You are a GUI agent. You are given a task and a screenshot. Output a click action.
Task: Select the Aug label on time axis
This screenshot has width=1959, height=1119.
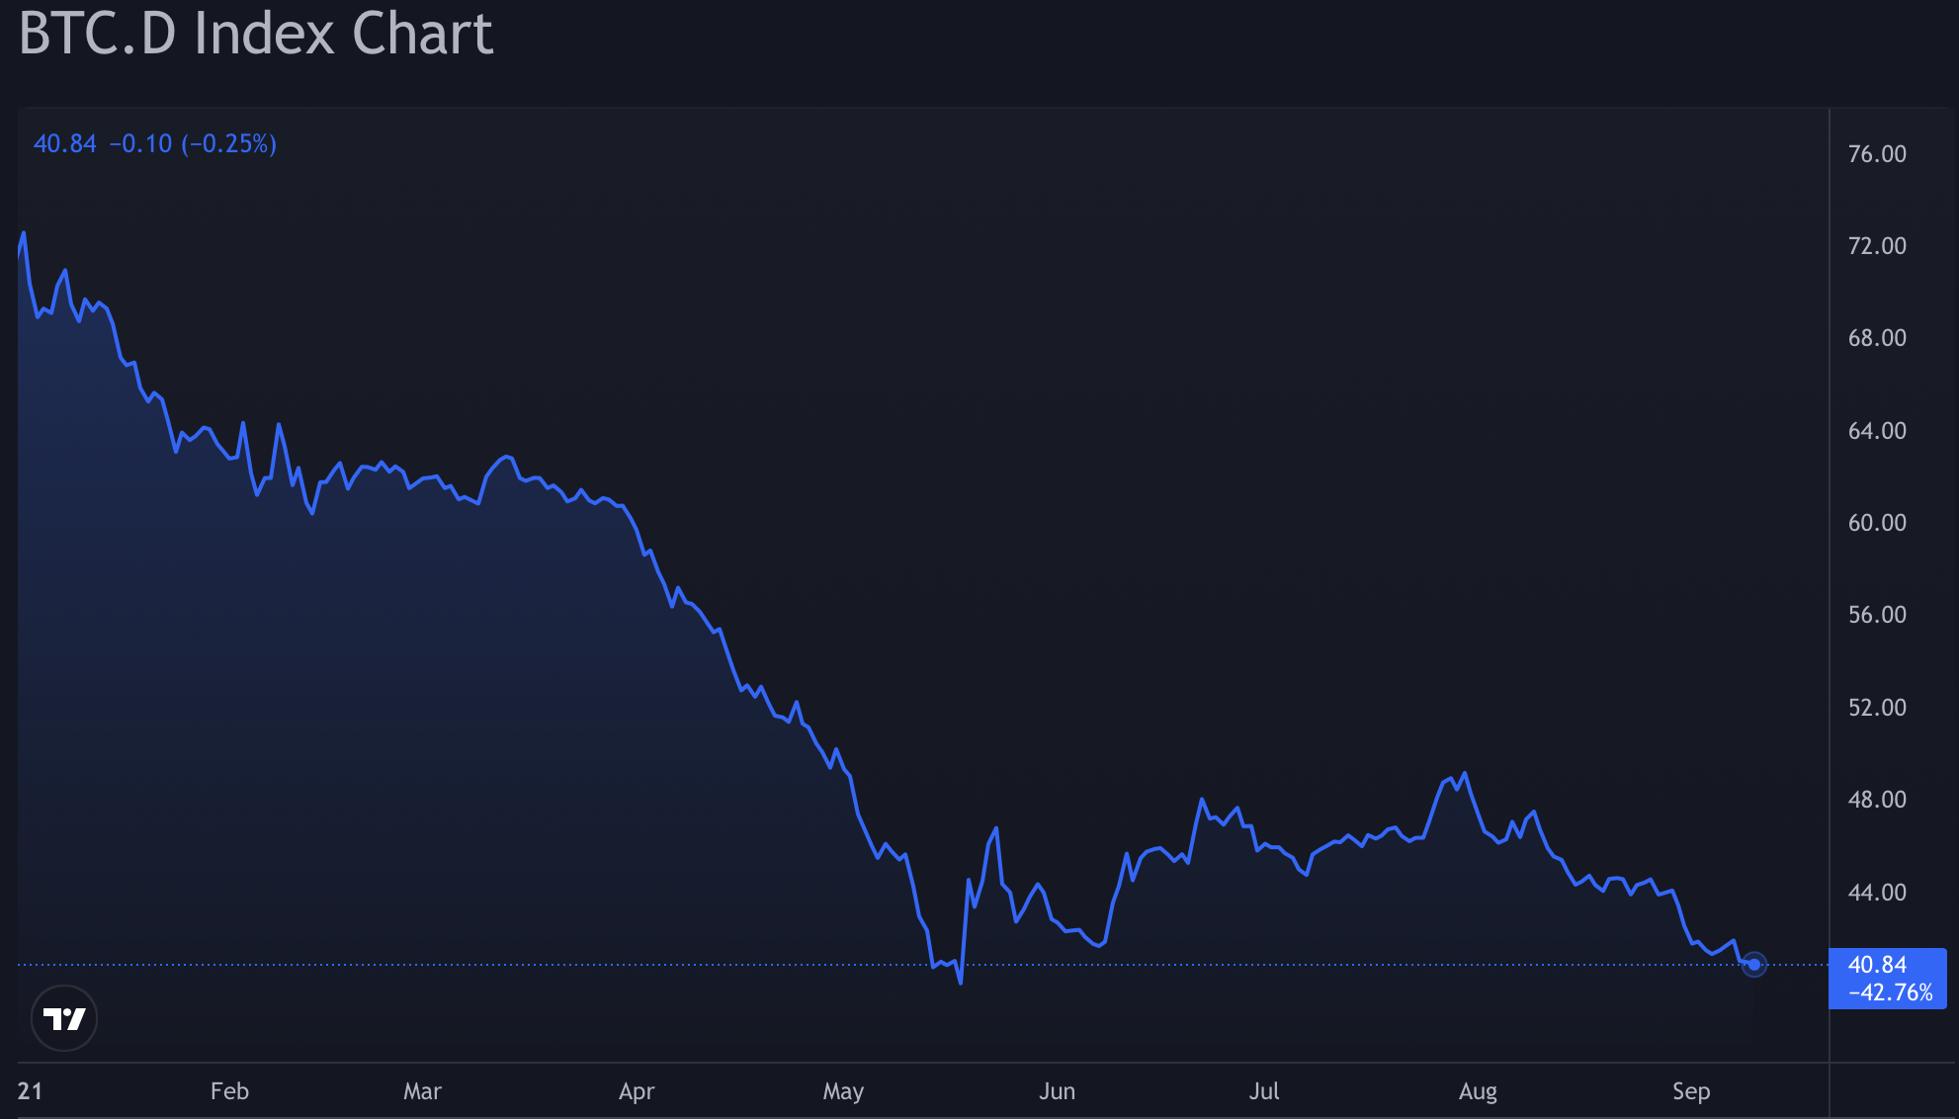1477,1091
